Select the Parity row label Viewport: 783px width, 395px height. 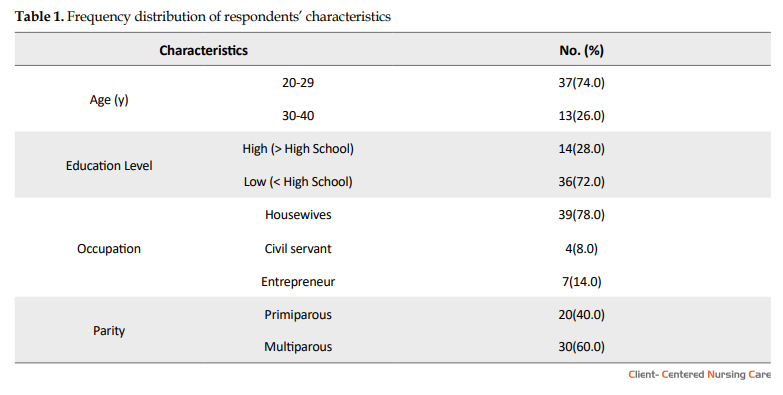tap(109, 331)
